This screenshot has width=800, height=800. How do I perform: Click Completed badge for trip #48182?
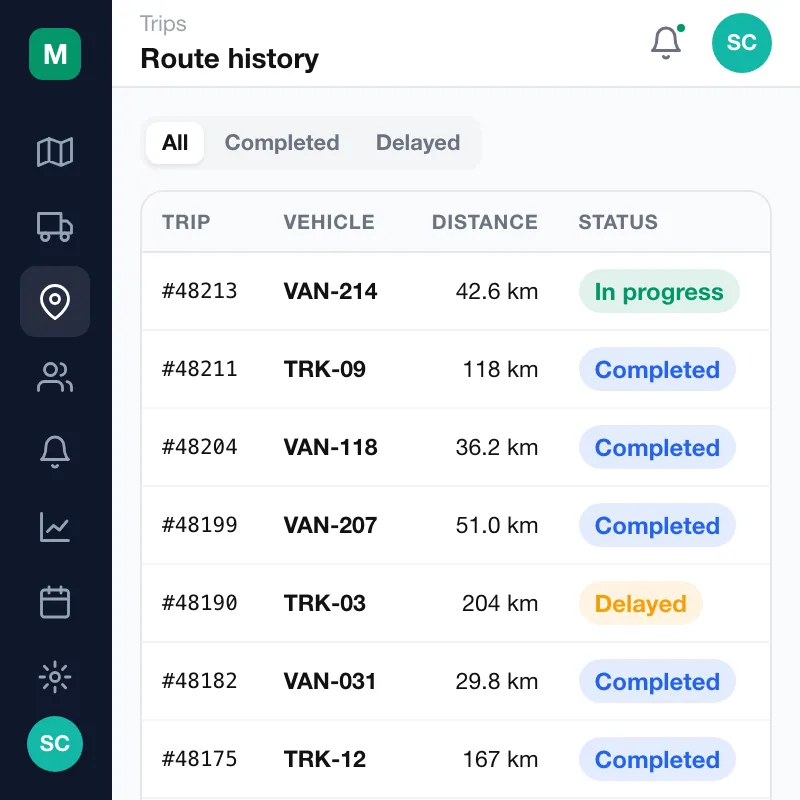(657, 682)
